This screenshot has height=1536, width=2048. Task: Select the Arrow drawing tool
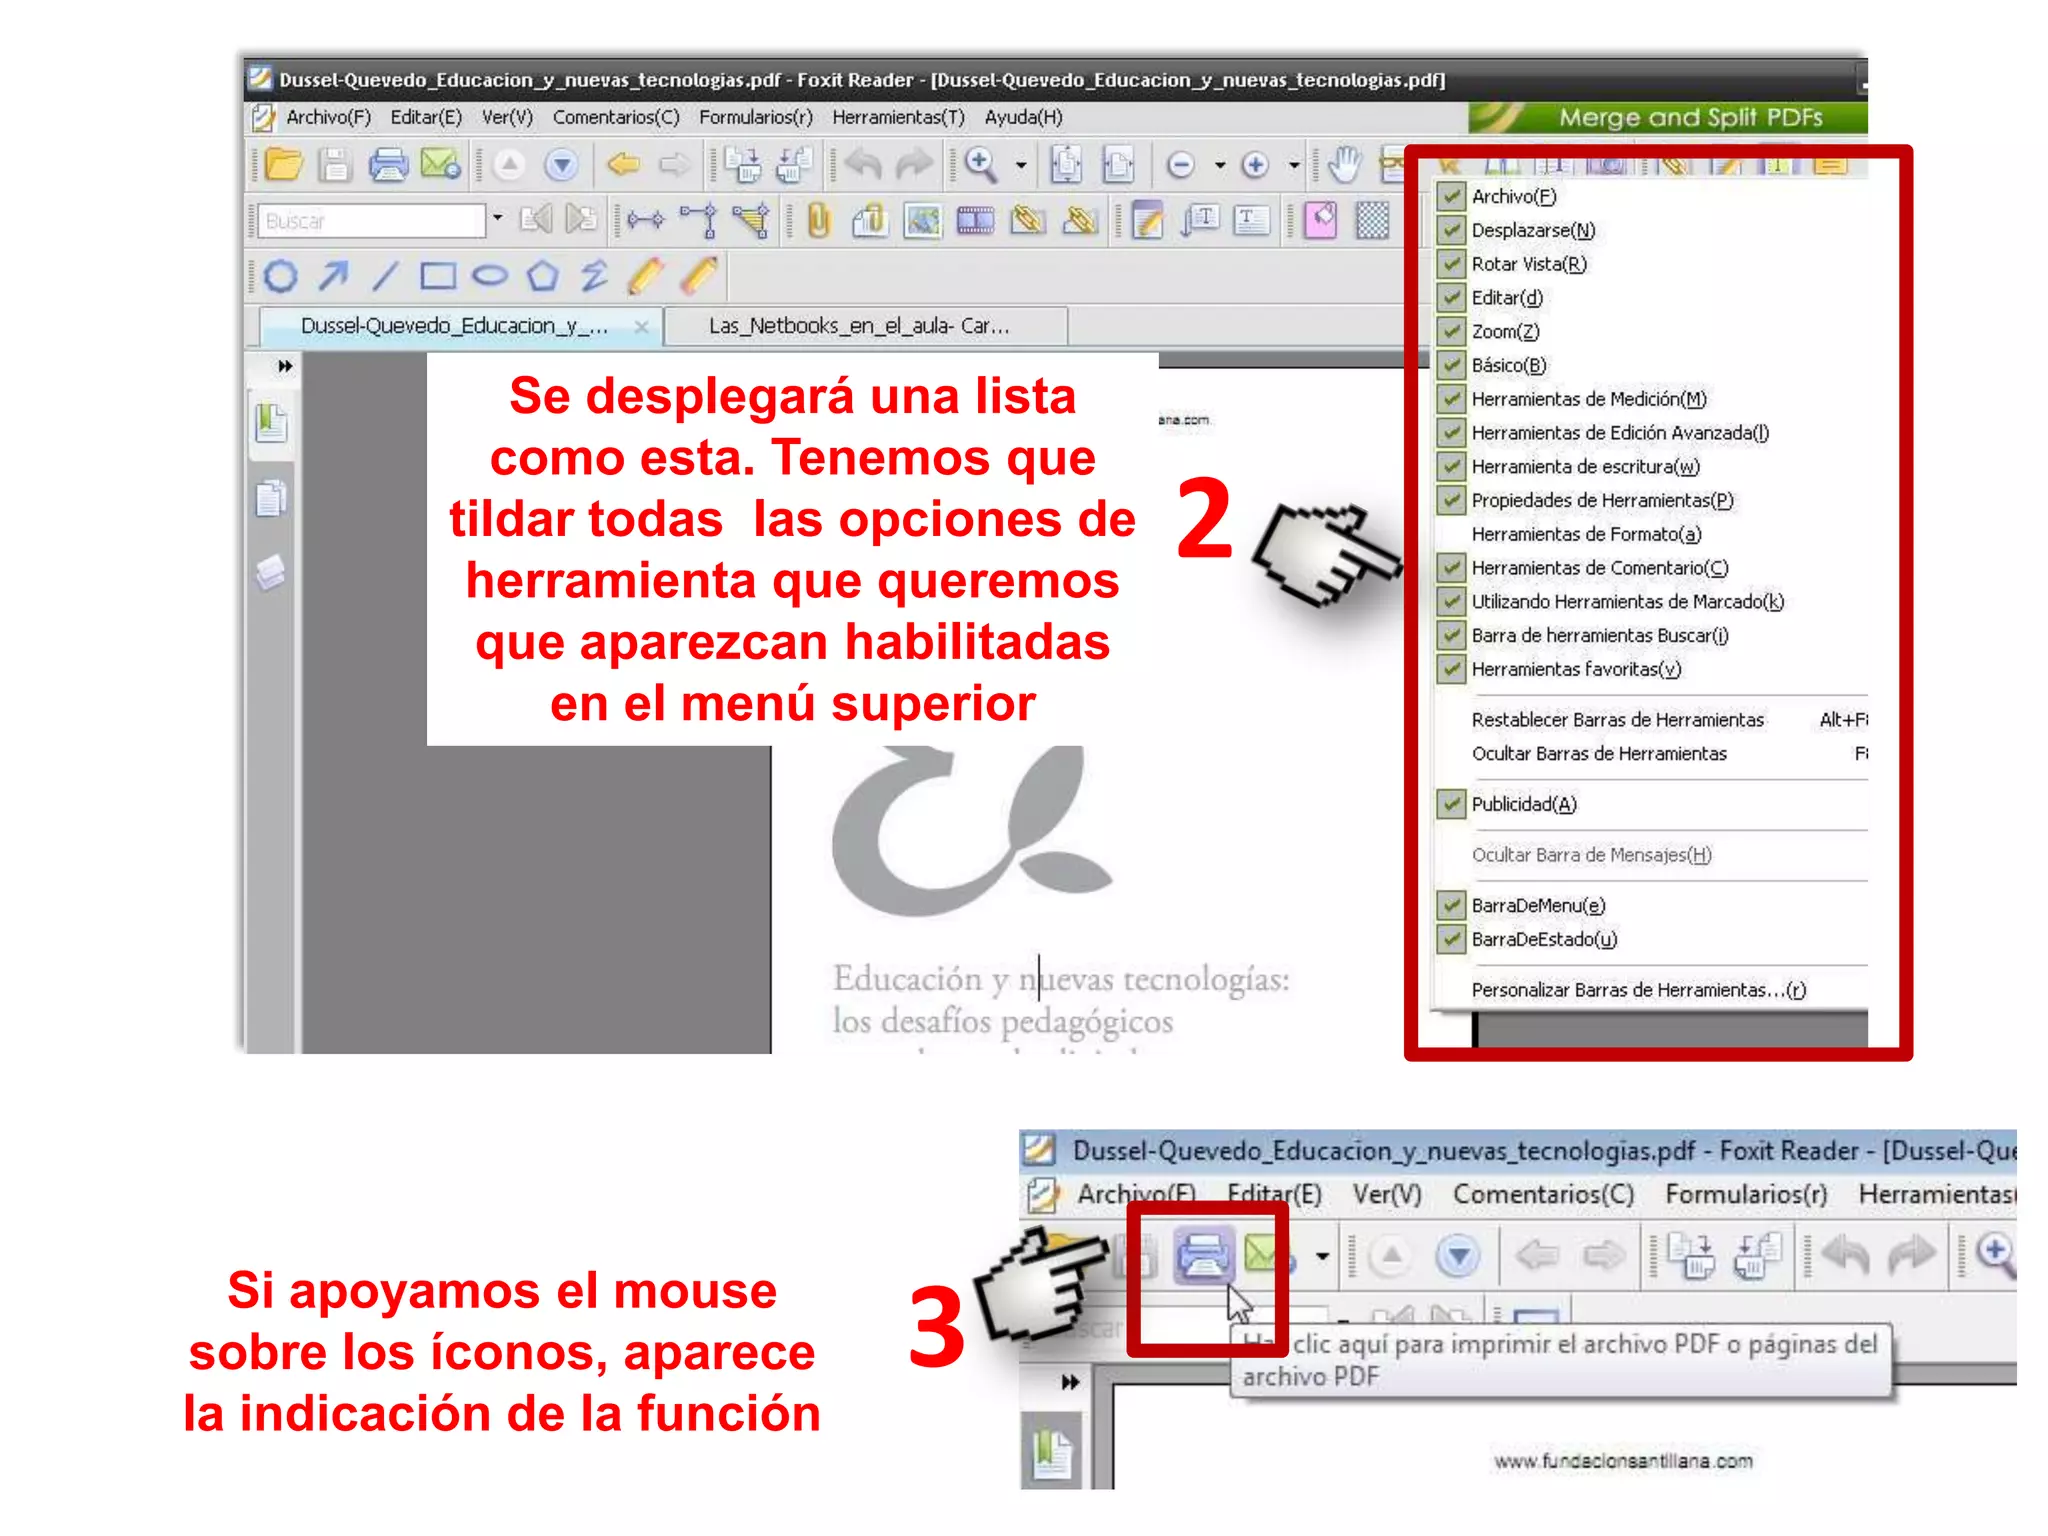(333, 275)
